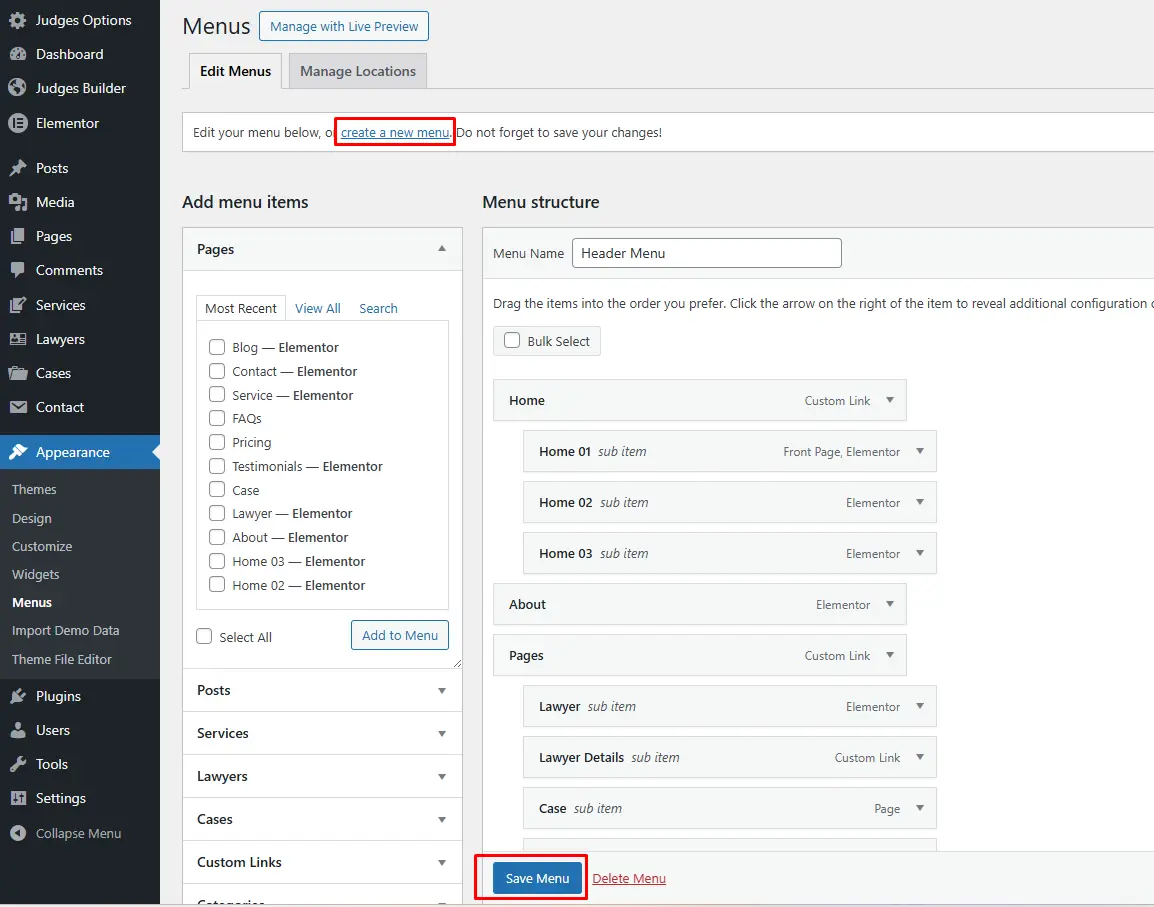The width and height of the screenshot is (1154, 907).
Task: Click the Services edit icon
Action: pos(18,305)
